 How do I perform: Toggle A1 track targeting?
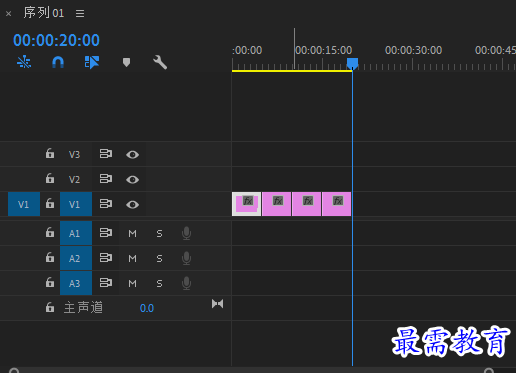(76, 233)
